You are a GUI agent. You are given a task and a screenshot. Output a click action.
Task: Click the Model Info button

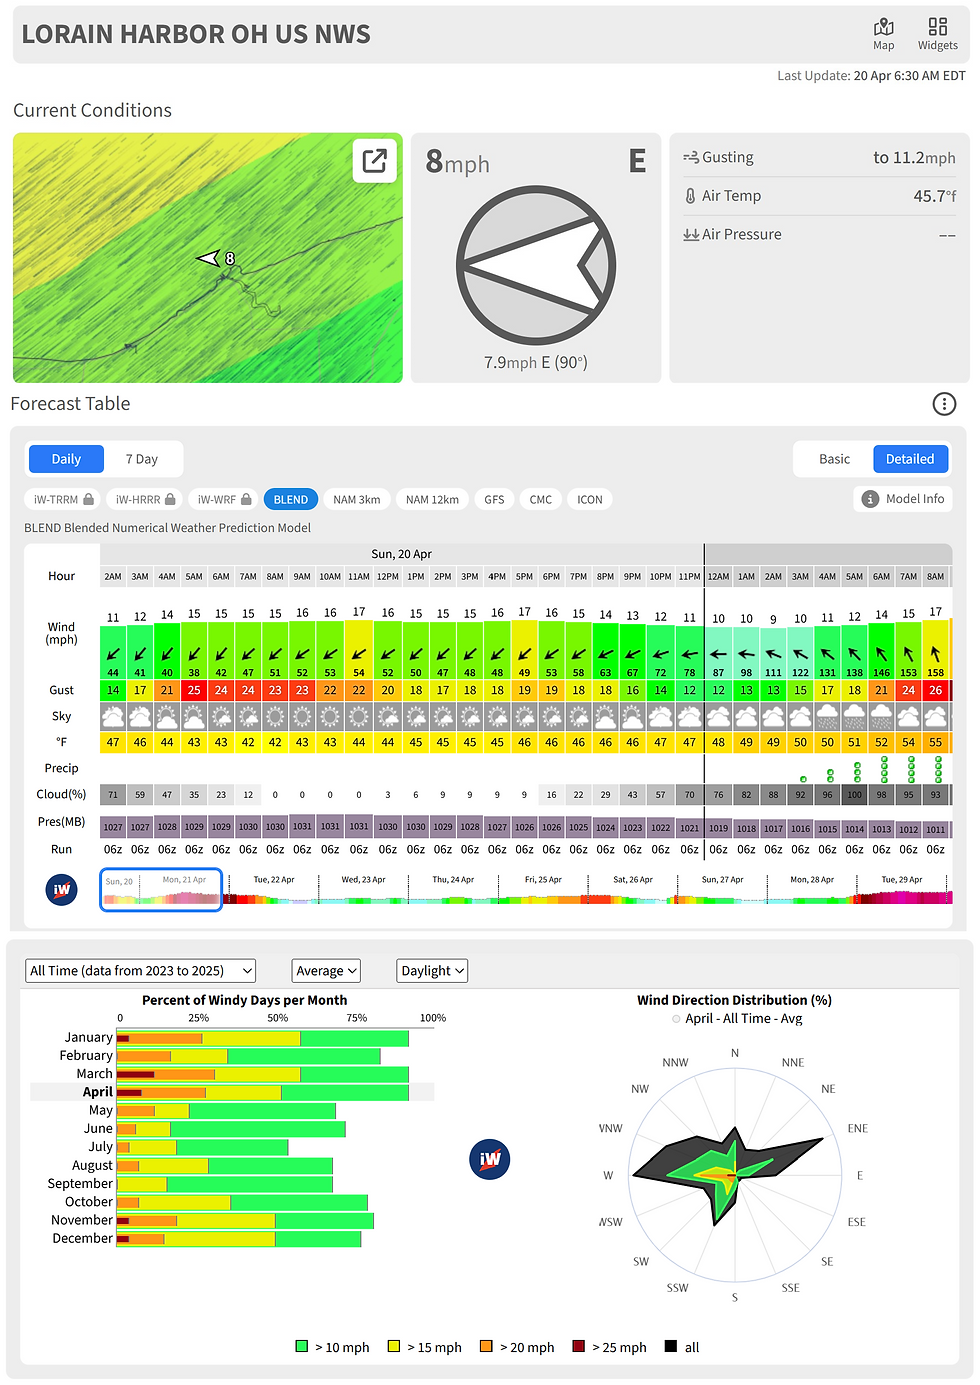903,498
